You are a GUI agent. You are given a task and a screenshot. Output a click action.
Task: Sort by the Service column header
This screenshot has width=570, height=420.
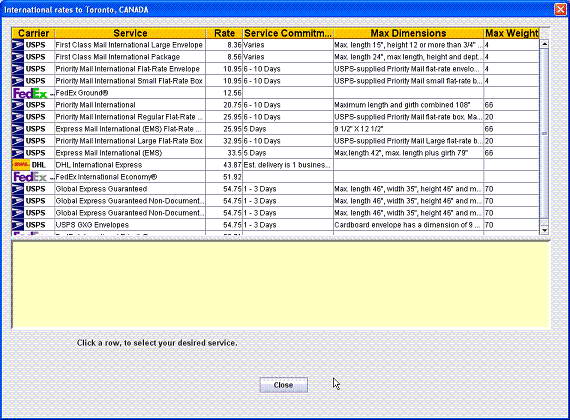tap(130, 33)
